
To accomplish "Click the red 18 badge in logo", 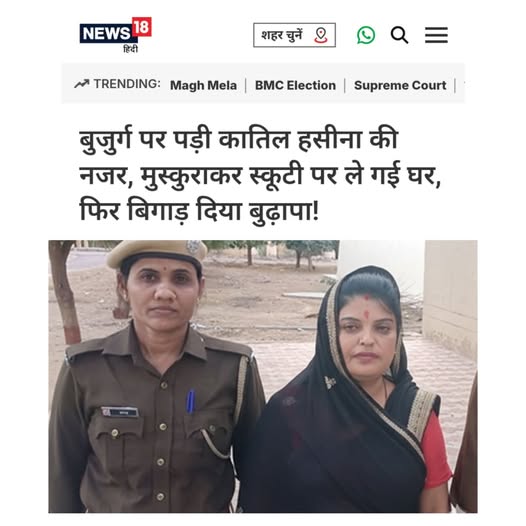I will click(x=142, y=27).
